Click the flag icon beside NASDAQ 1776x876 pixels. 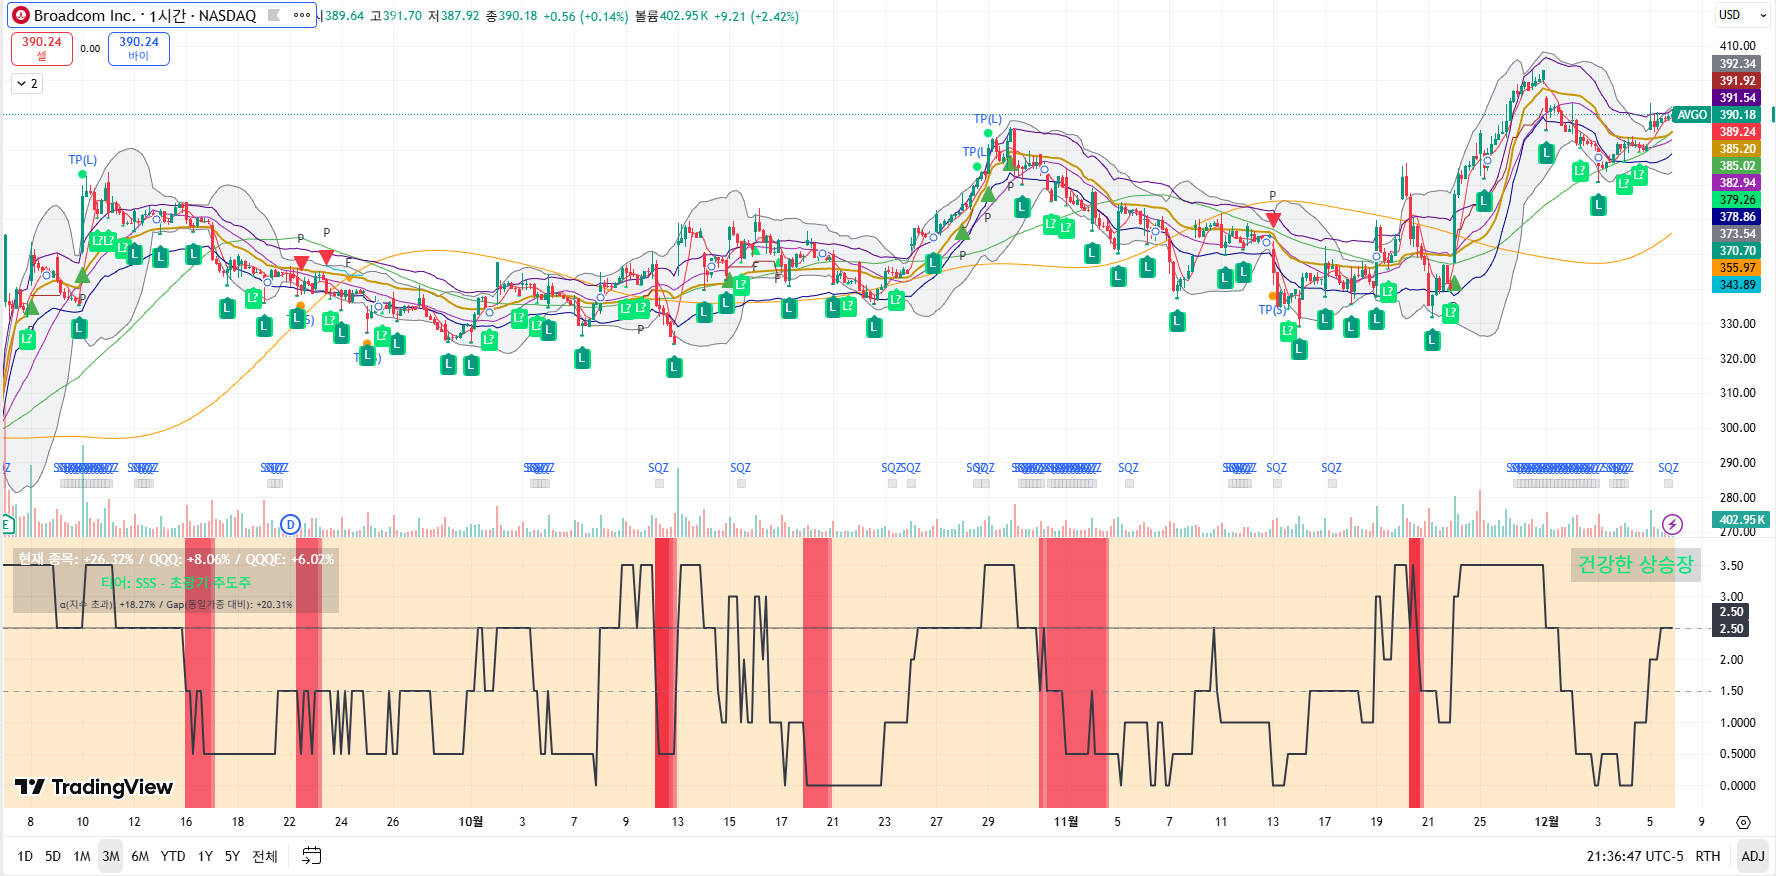[x=273, y=15]
